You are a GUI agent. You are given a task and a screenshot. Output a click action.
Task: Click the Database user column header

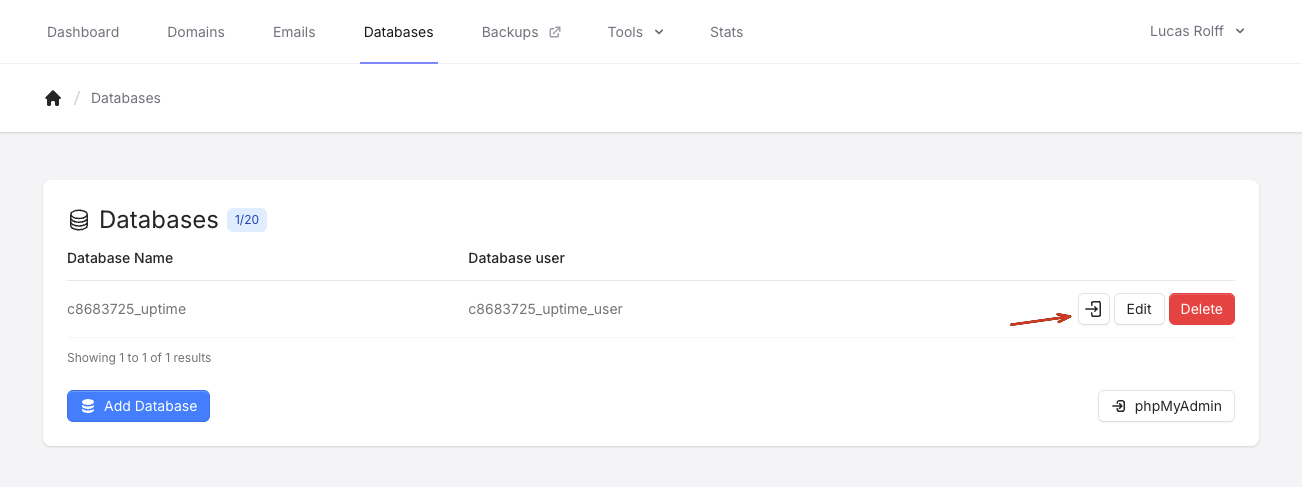[516, 258]
